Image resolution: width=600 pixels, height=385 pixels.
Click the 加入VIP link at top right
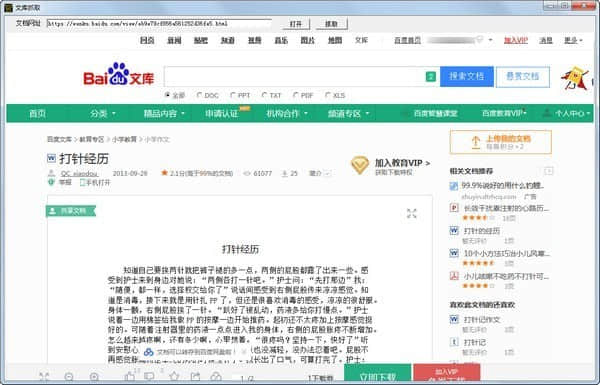(515, 40)
